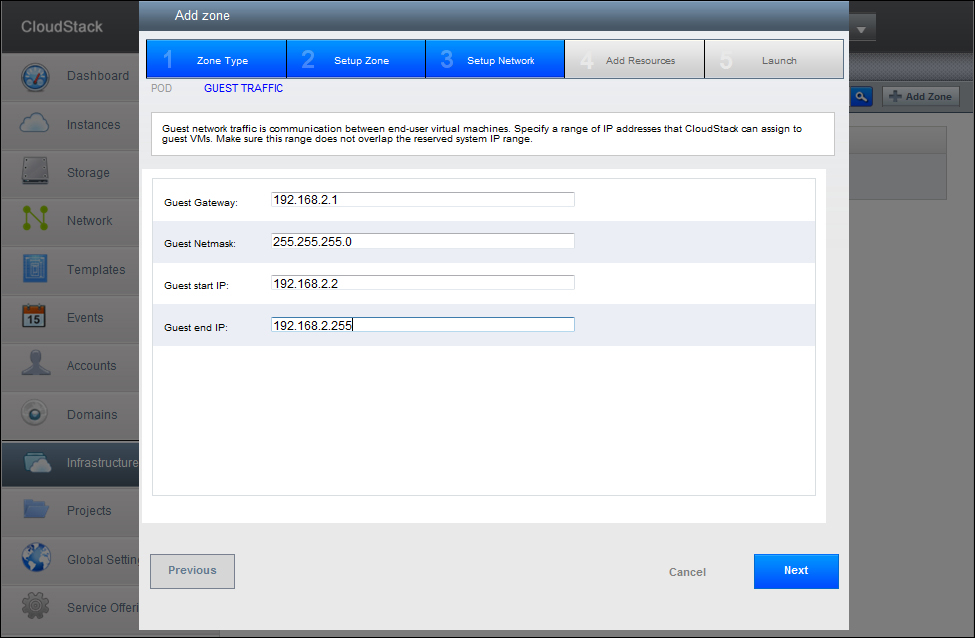Click the Global Settings globe icon

(x=35, y=559)
